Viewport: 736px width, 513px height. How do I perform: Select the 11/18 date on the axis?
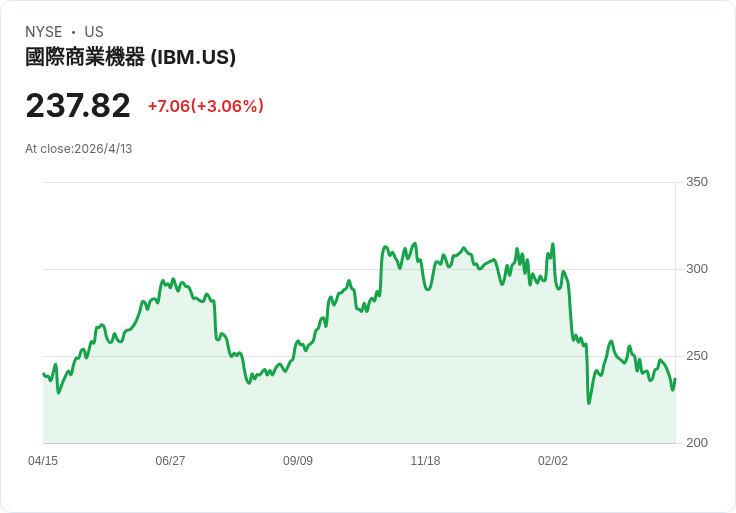(x=425, y=461)
